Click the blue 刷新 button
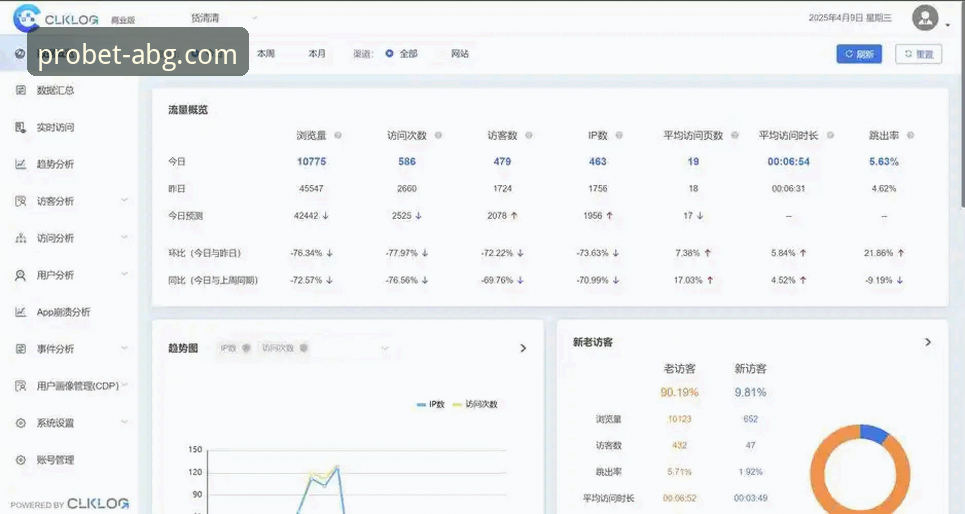965x514 pixels. point(859,54)
